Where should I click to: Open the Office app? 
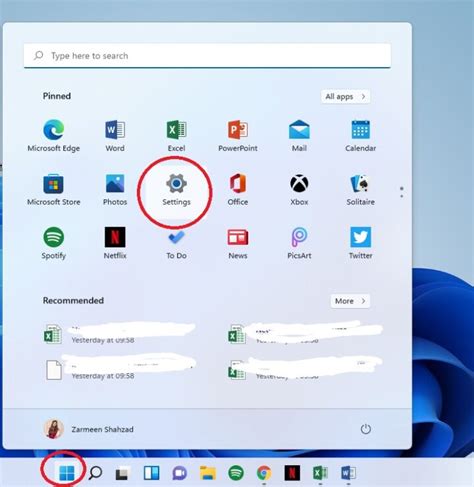[238, 189]
